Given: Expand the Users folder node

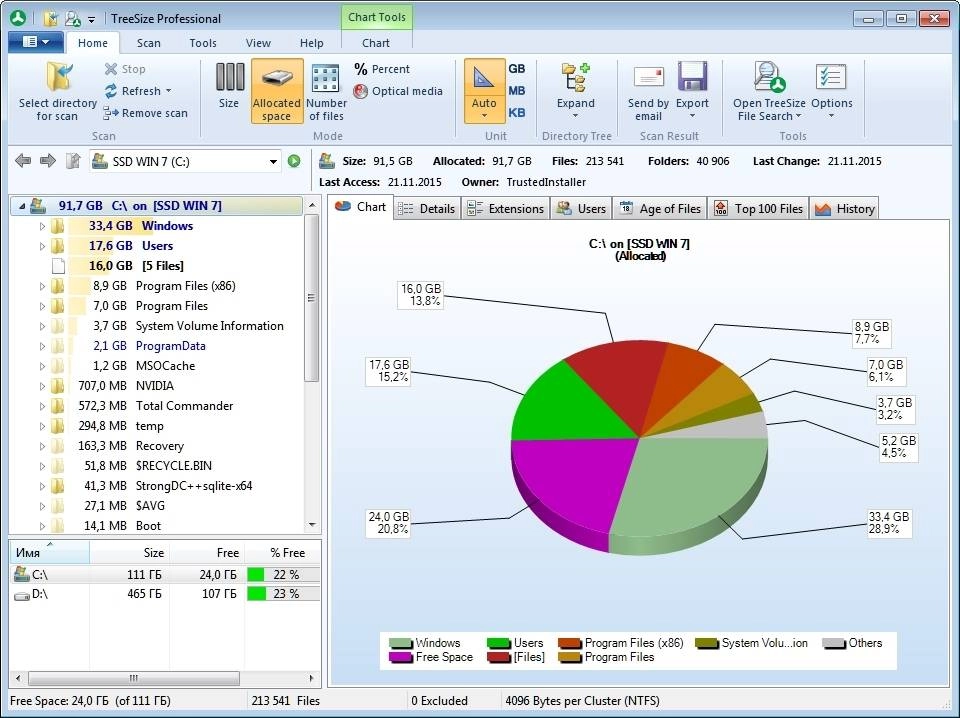Looking at the screenshot, I should pos(42,246).
